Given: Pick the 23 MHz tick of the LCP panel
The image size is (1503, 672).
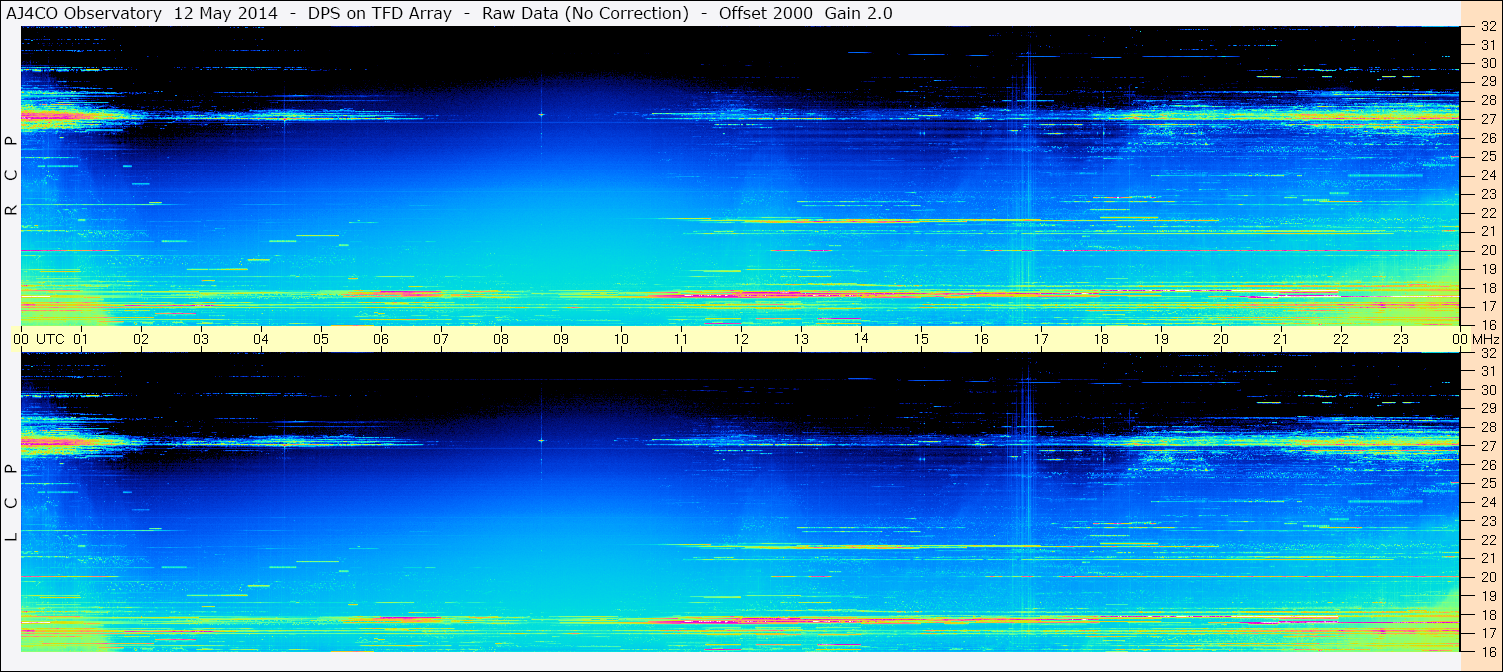Looking at the screenshot, I should pos(1487,521).
